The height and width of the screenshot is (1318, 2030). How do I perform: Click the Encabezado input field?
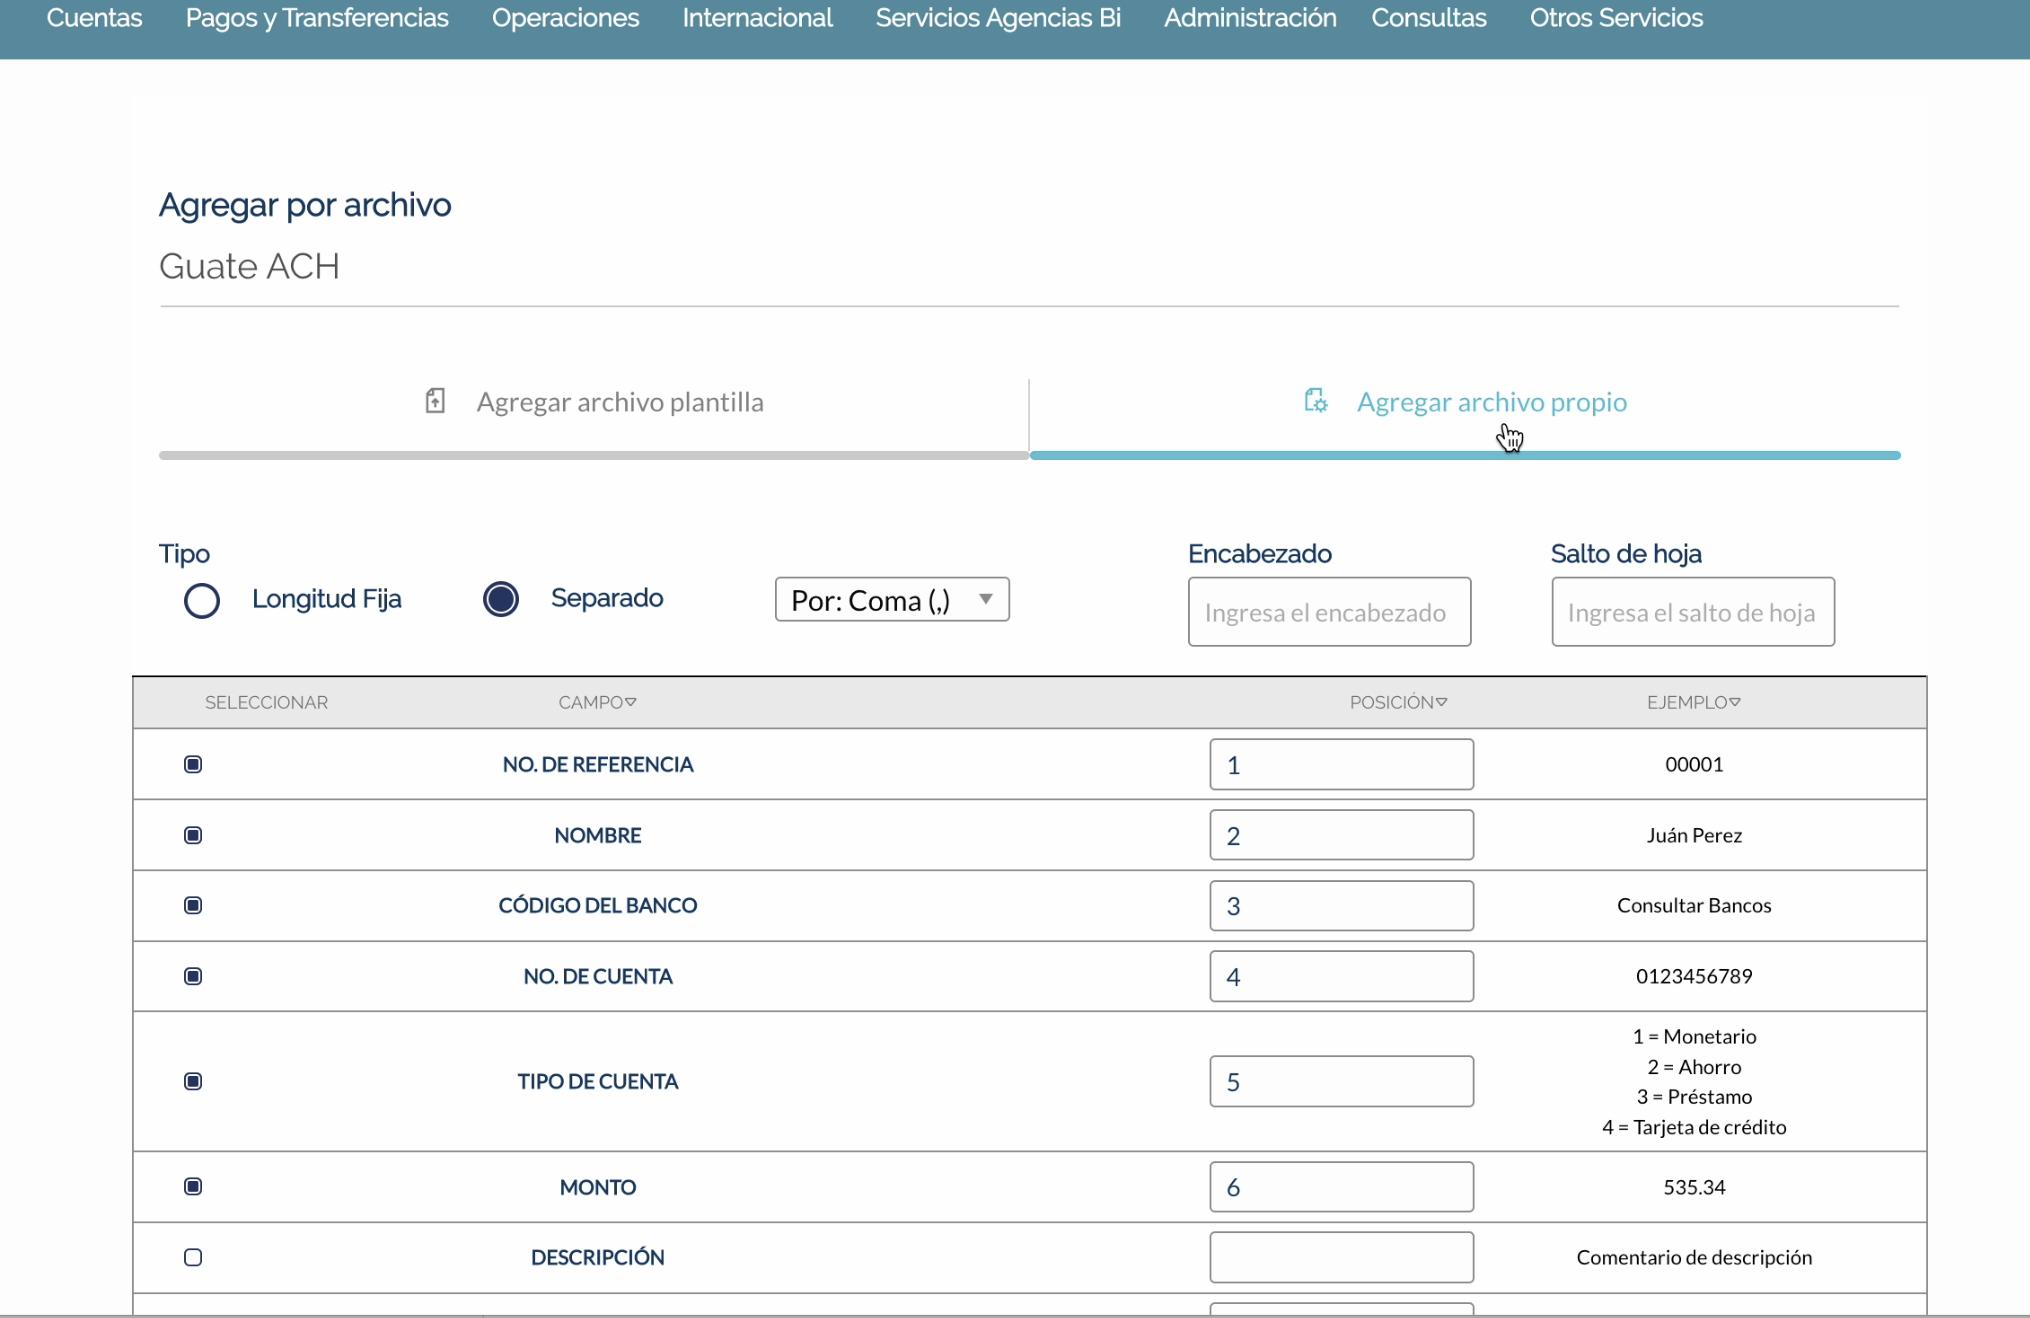click(1329, 612)
